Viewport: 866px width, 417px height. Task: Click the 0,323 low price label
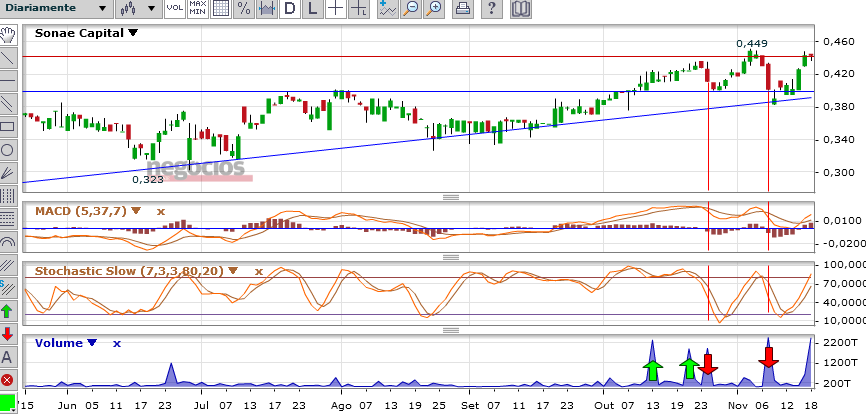coord(148,179)
